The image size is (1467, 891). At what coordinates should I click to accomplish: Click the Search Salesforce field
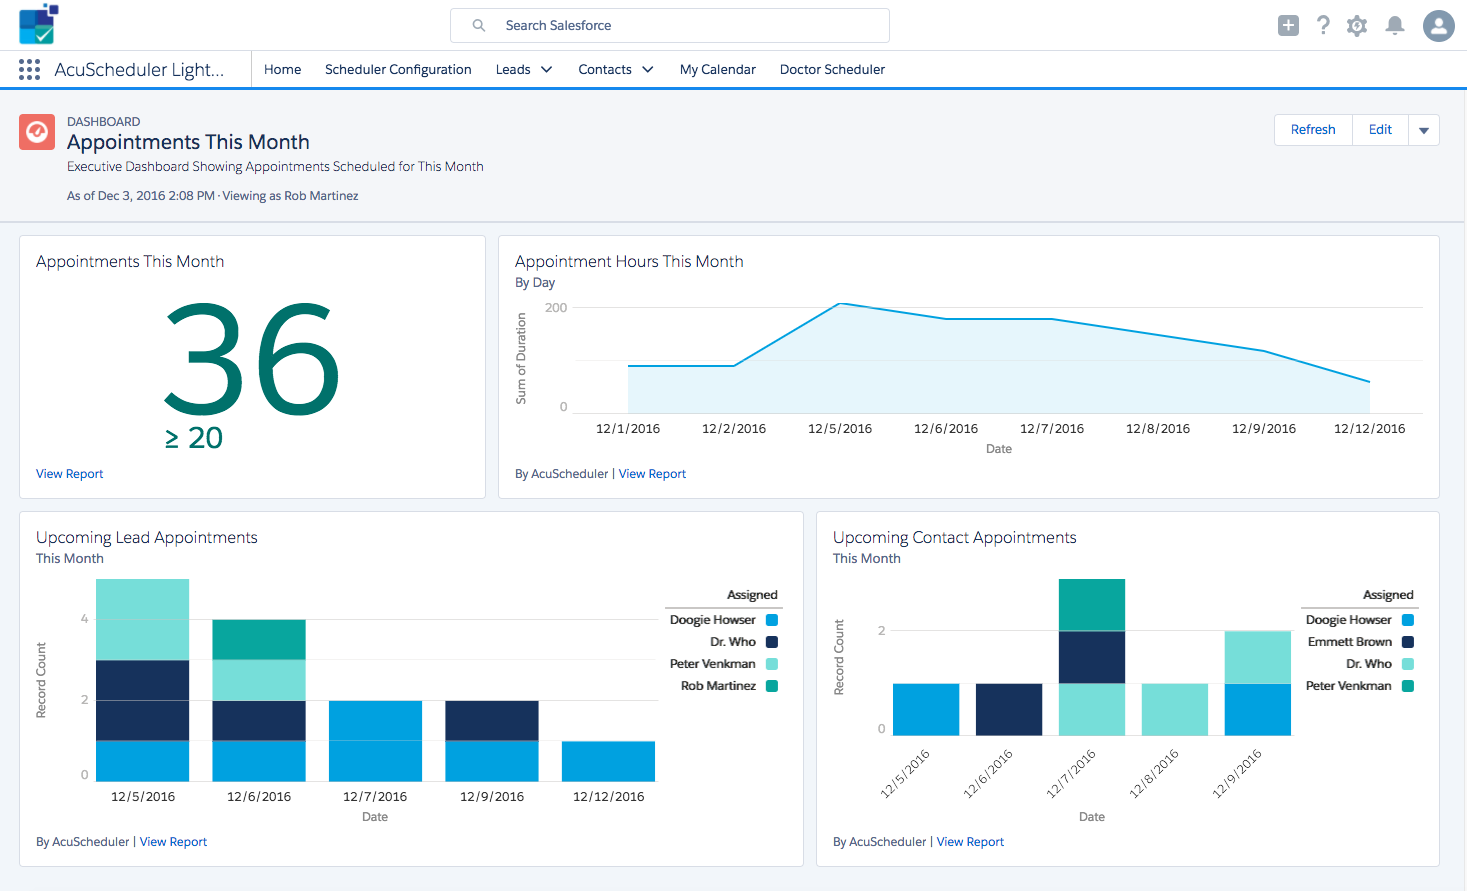tap(670, 26)
